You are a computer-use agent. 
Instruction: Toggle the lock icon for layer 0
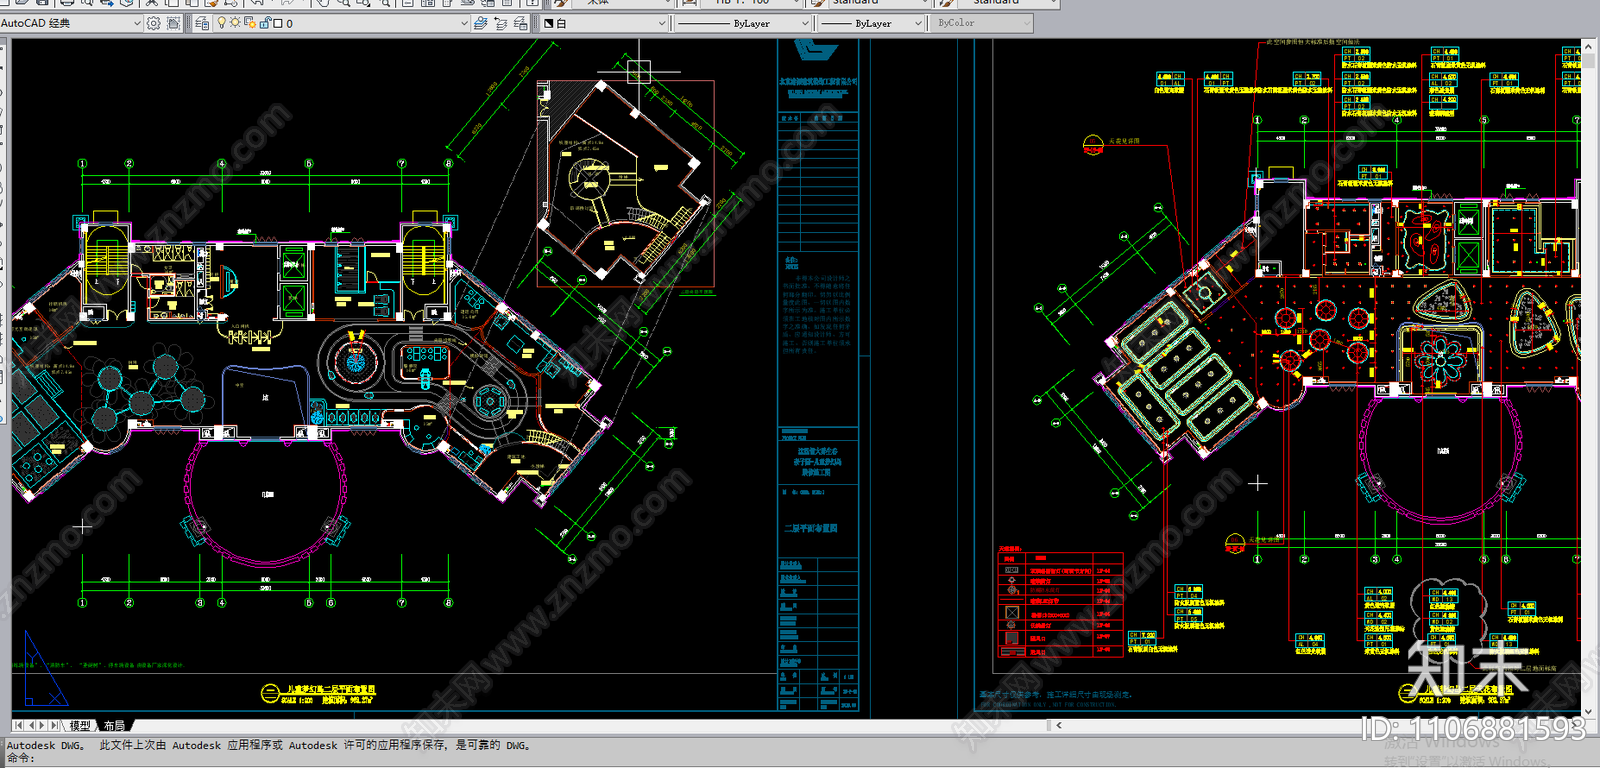pyautogui.click(x=265, y=23)
